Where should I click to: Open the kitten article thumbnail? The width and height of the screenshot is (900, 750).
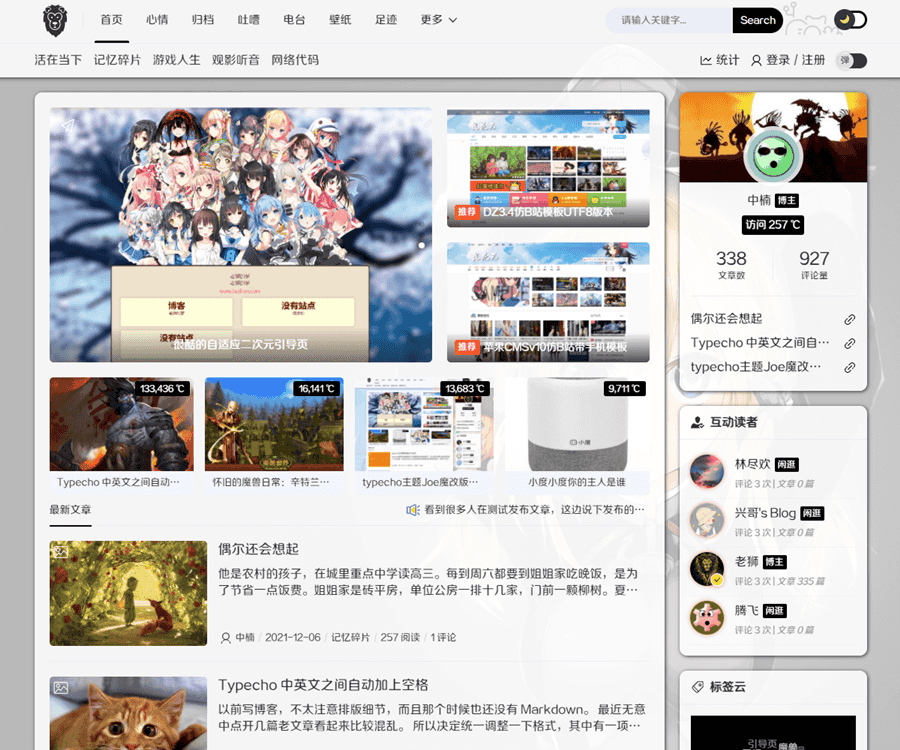tap(129, 713)
